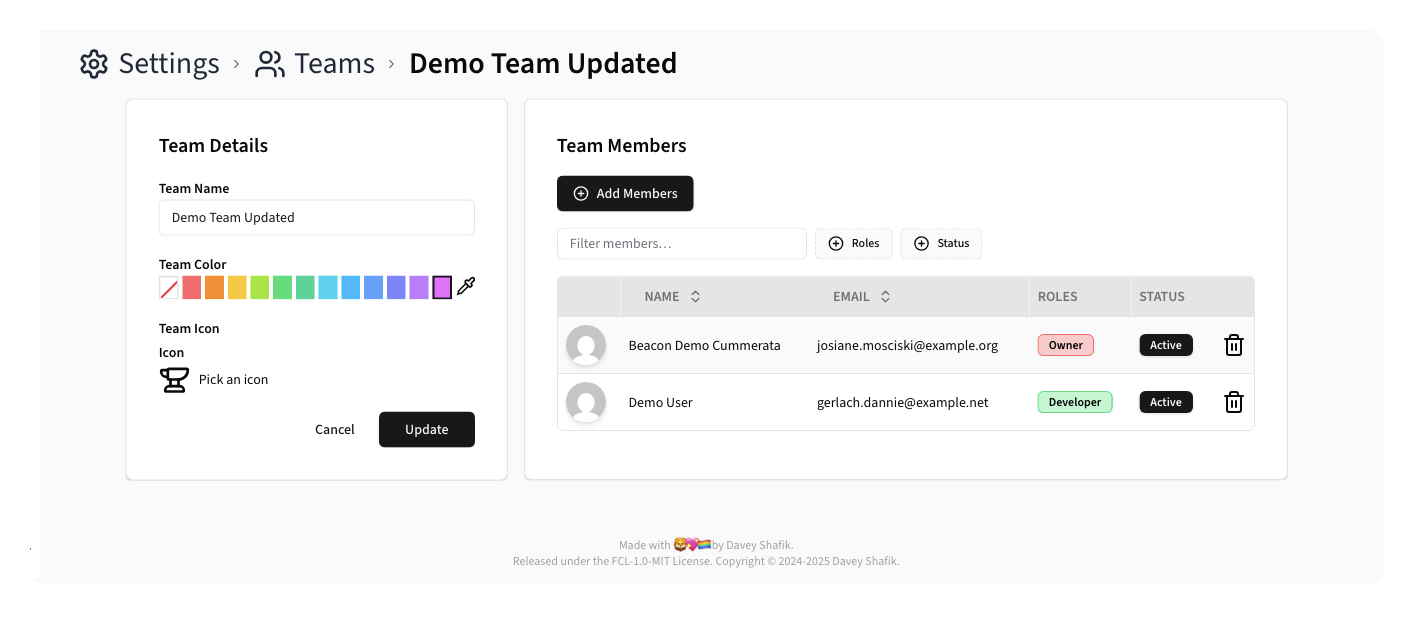This screenshot has width=1426, height=627.
Task: Toggle the Developer role badge
Action: click(x=1074, y=401)
